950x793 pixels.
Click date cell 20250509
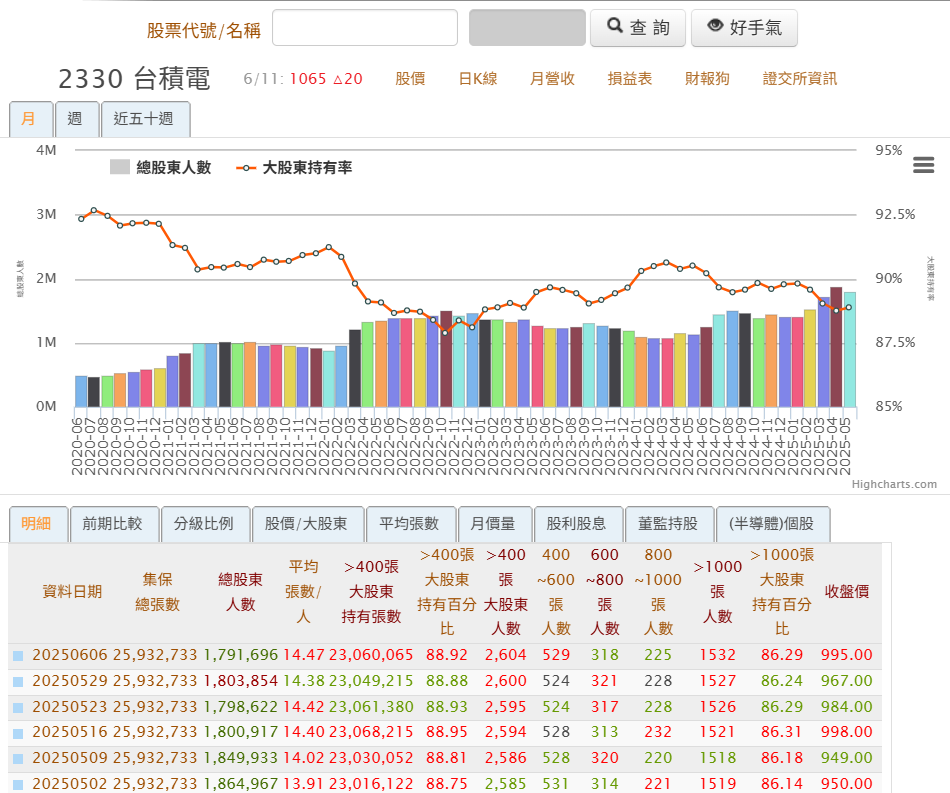70,758
